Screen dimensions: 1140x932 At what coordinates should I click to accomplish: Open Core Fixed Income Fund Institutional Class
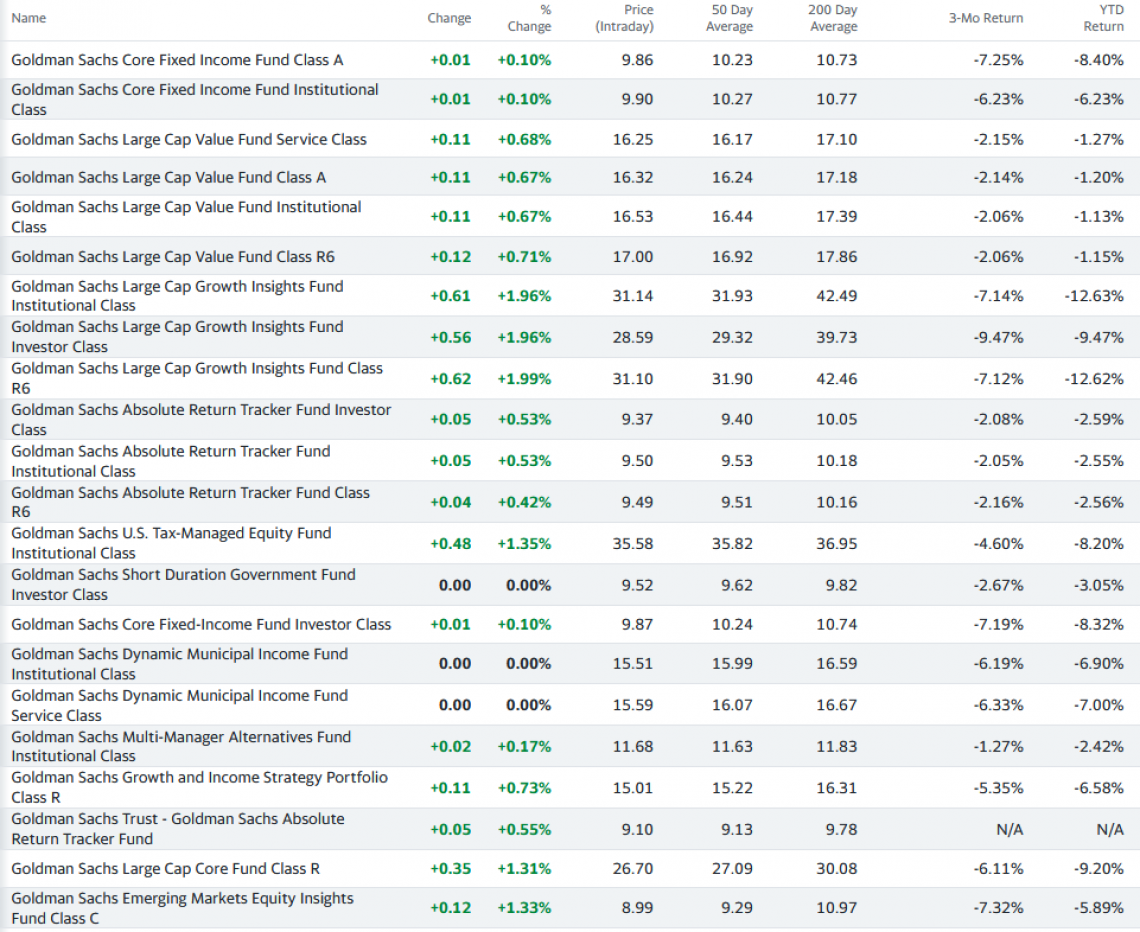195,100
